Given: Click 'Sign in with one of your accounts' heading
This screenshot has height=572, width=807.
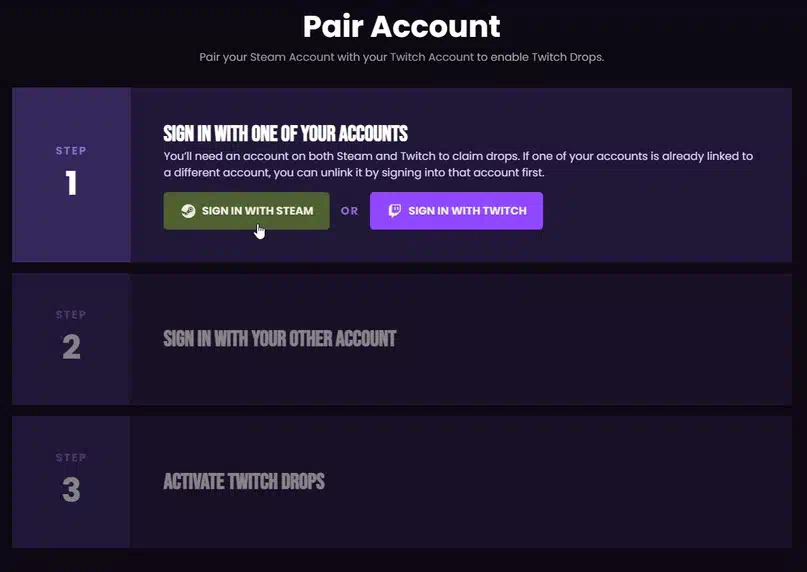Looking at the screenshot, I should pos(285,134).
